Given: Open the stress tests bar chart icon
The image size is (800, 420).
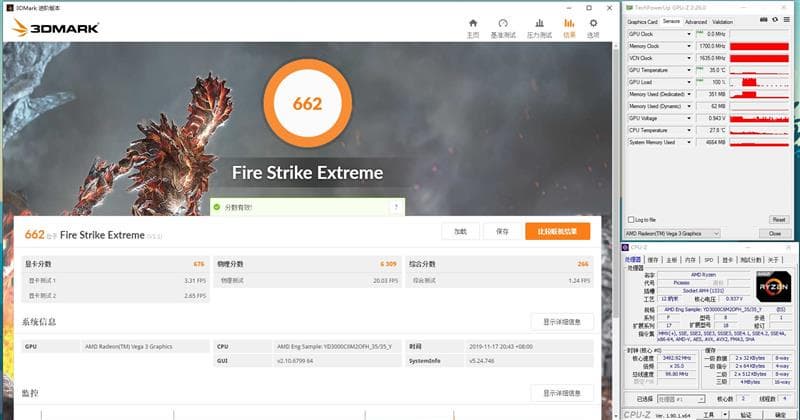Looking at the screenshot, I should point(539,23).
